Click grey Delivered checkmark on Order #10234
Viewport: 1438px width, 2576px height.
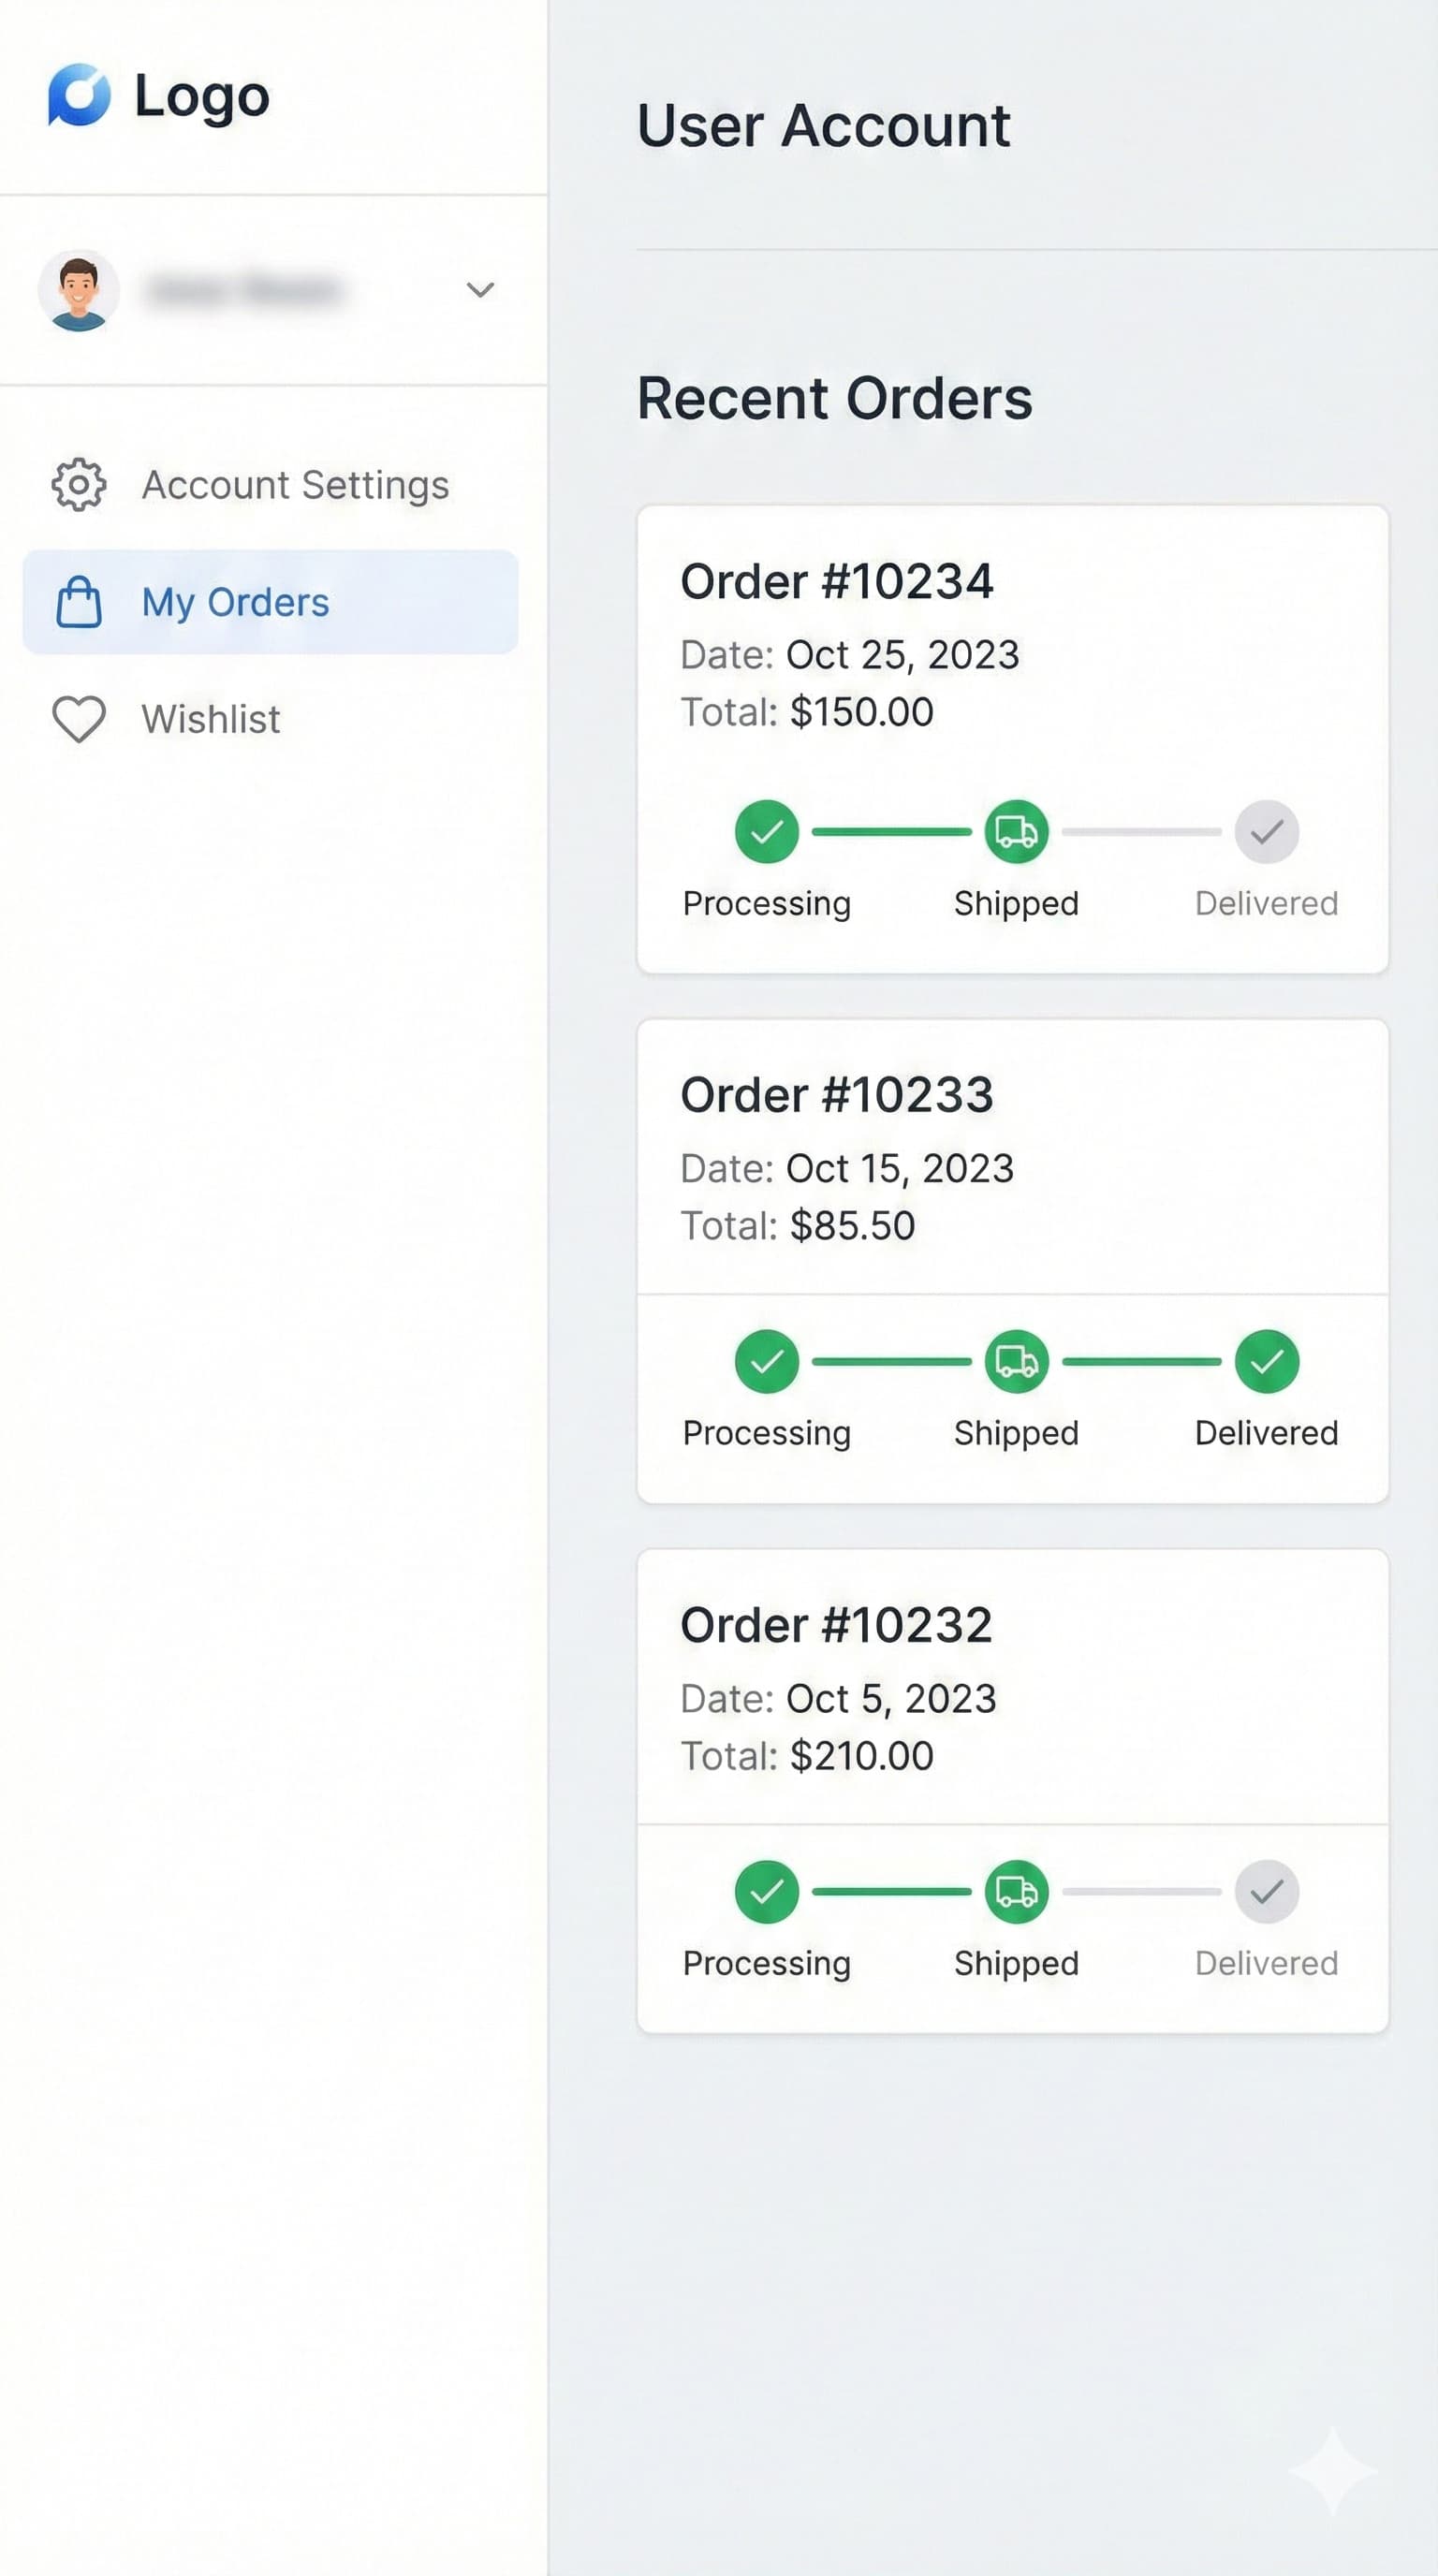(1267, 832)
